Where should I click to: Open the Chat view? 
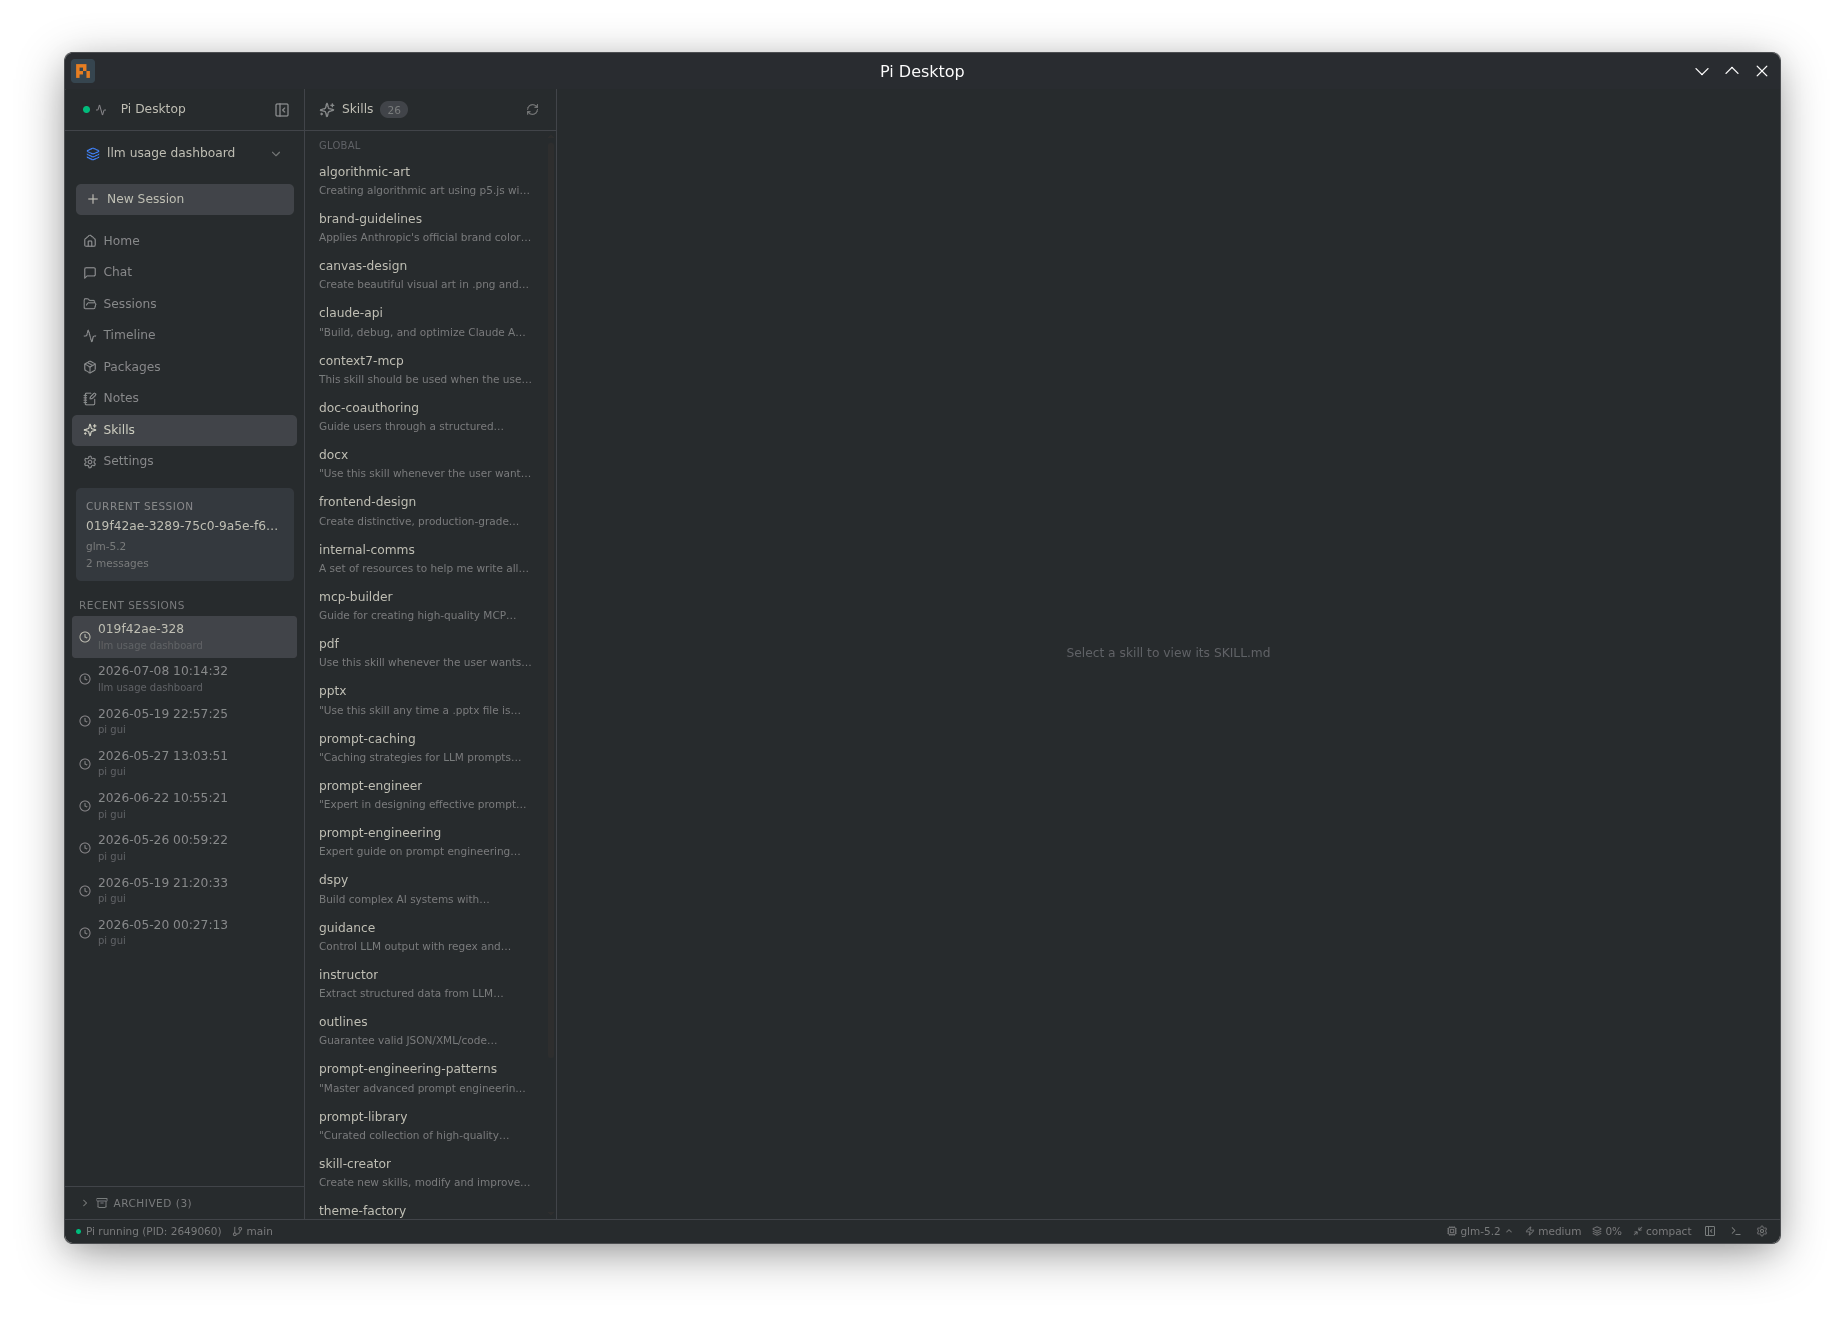184,272
